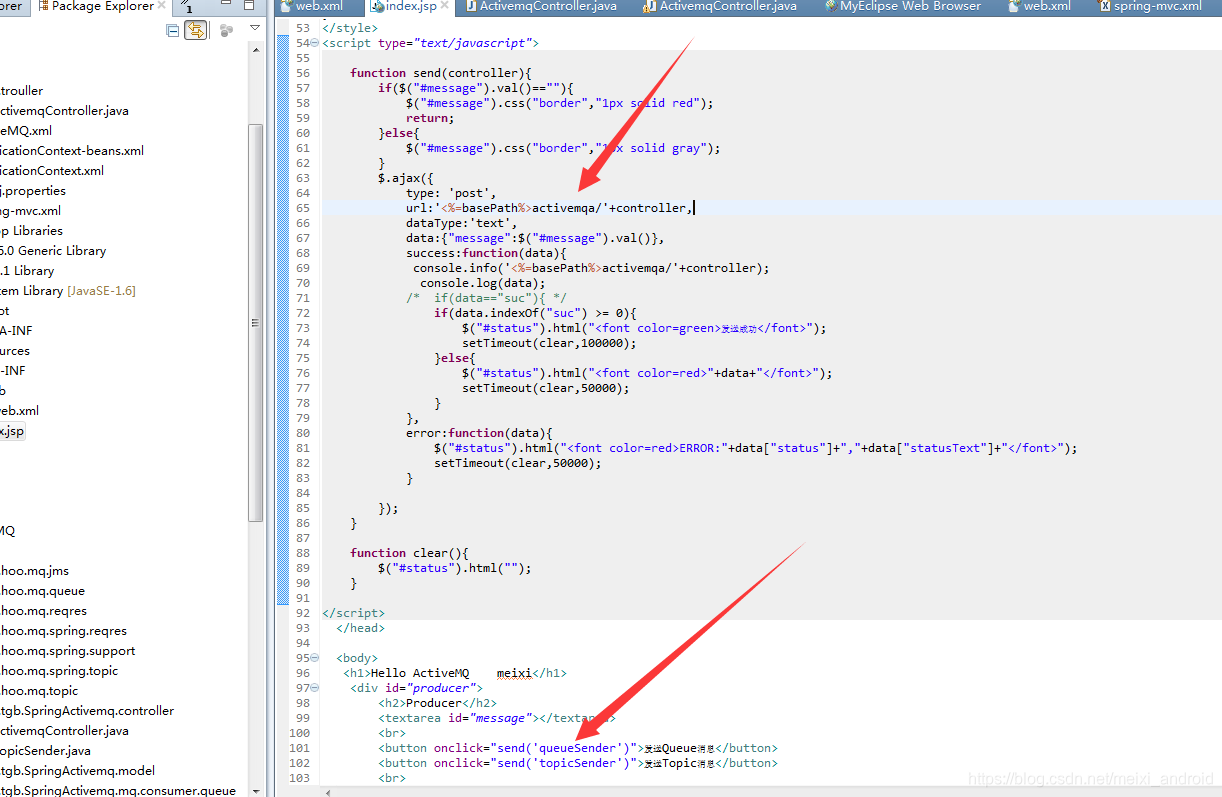The width and height of the screenshot is (1222, 797).
Task: Open the spring-mvc.xml editor tab
Action: (1150, 6)
